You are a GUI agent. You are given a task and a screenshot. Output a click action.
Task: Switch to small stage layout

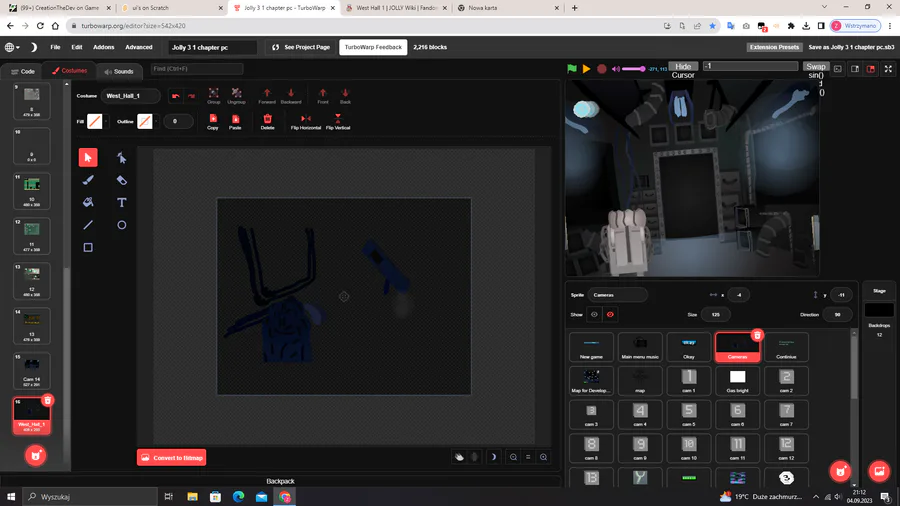[855, 69]
